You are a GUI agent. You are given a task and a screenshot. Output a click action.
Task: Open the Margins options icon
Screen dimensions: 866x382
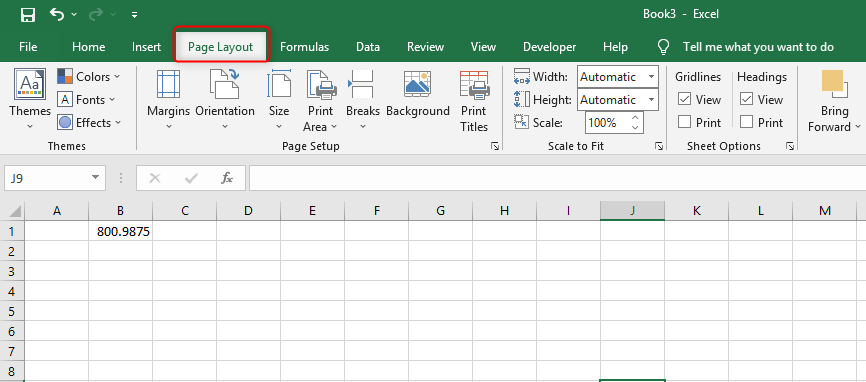168,84
